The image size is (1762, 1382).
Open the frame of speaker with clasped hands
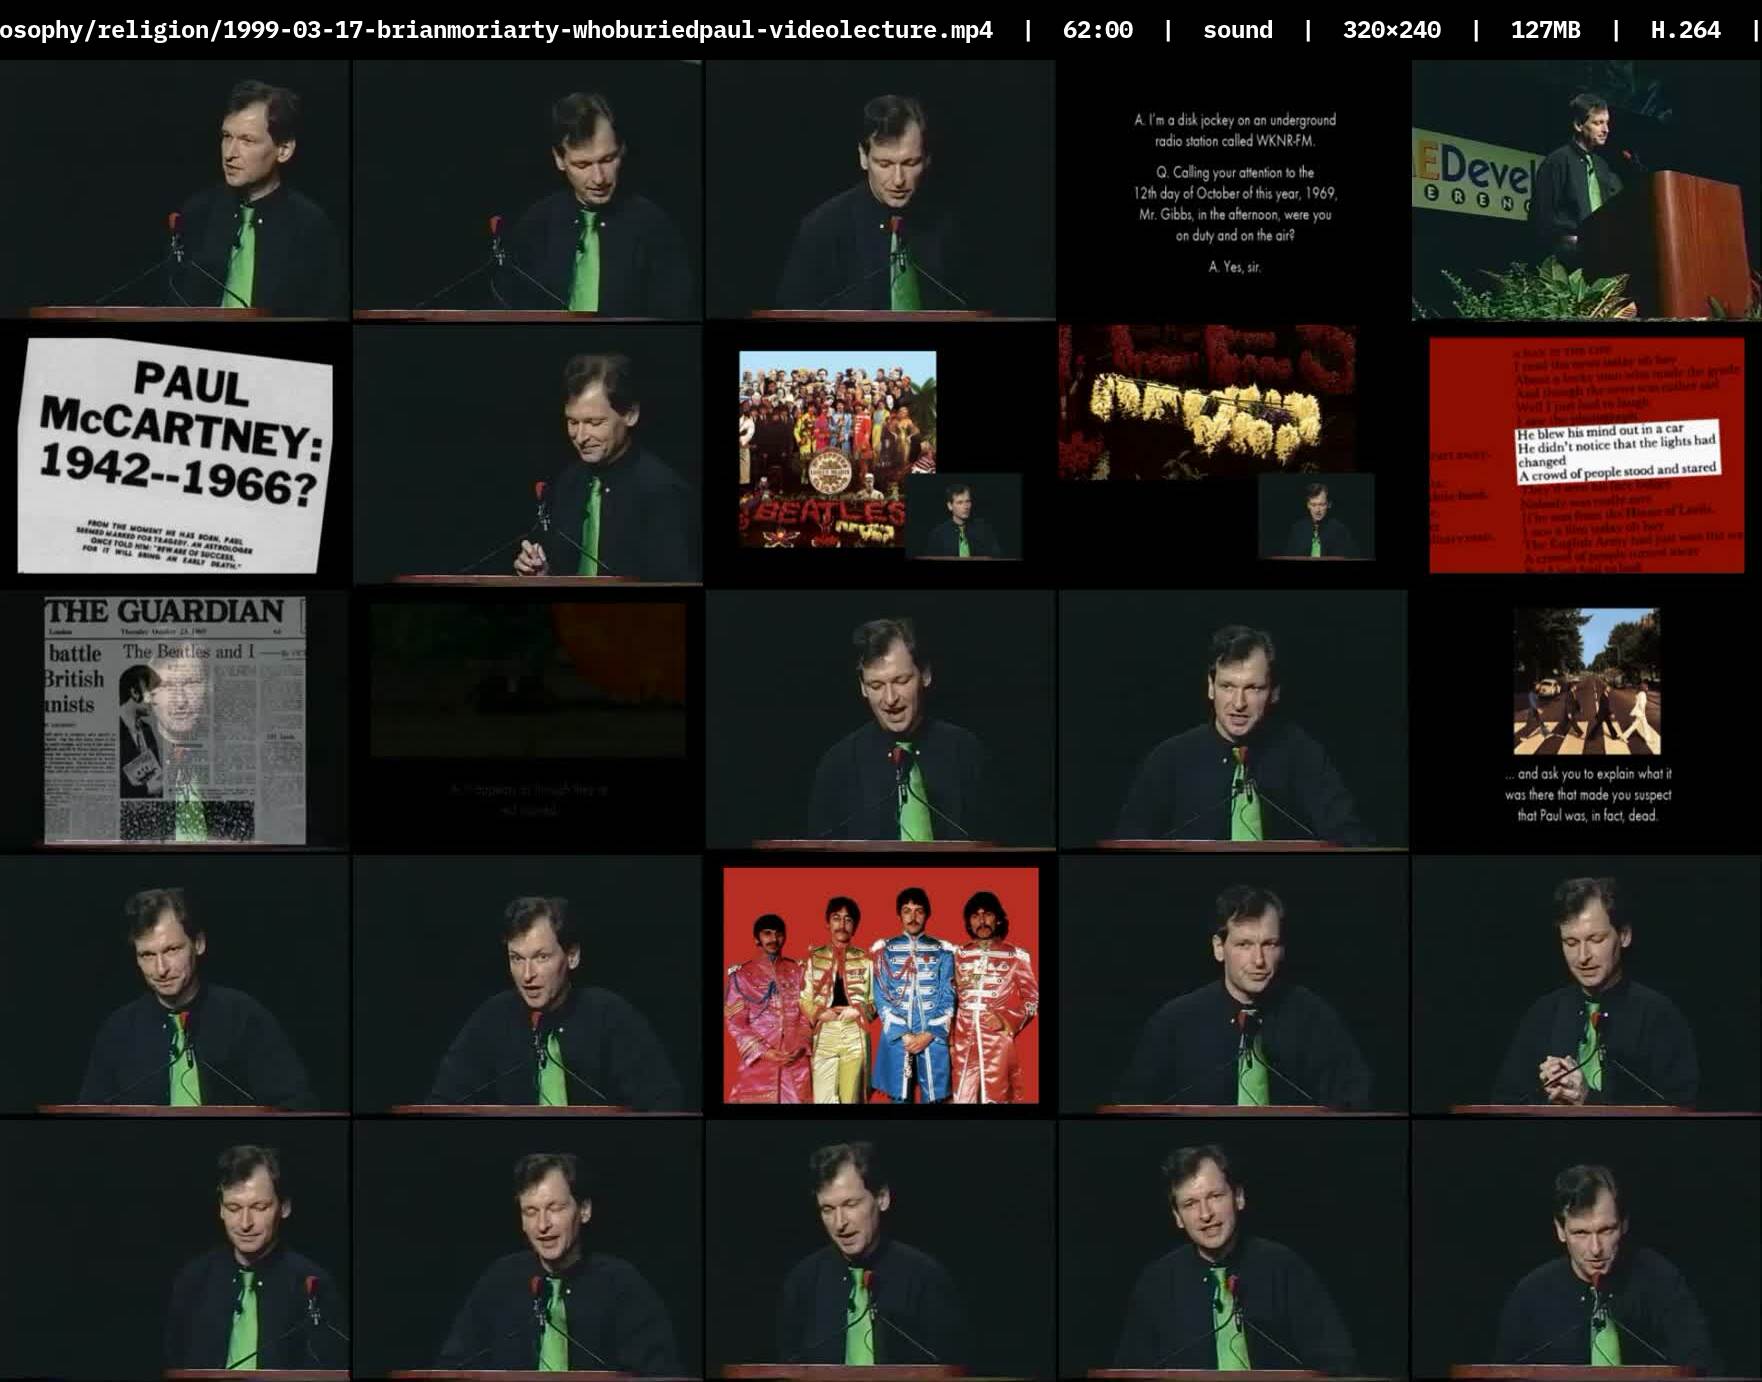click(1586, 985)
